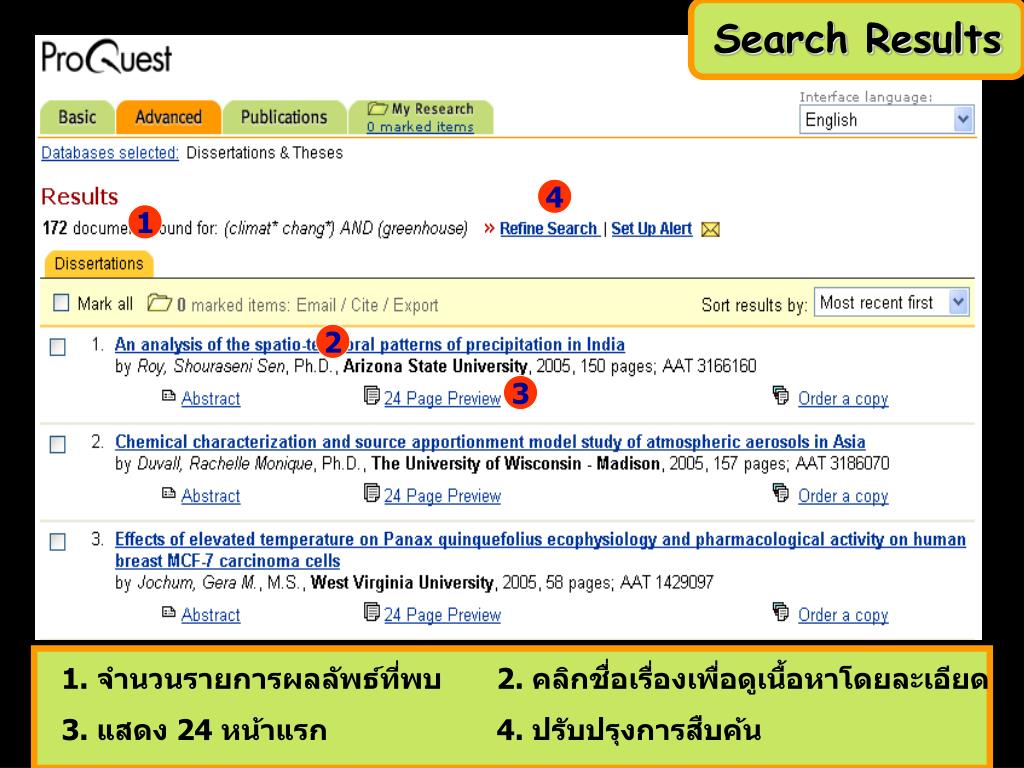Open Chemical characterization atmospheric aerosols title
Viewport: 1024px width, 768px height.
pyautogui.click(x=490, y=441)
